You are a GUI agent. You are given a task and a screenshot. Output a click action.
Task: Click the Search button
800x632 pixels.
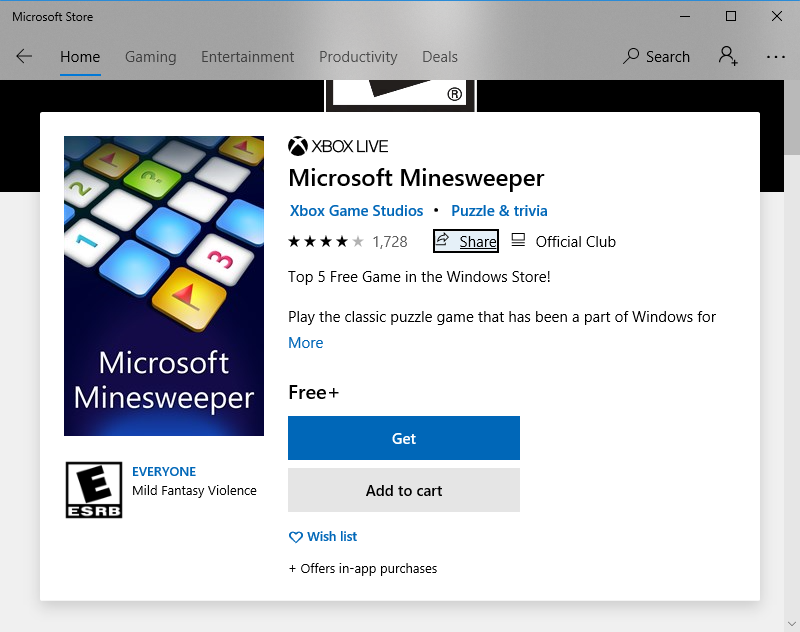656,56
